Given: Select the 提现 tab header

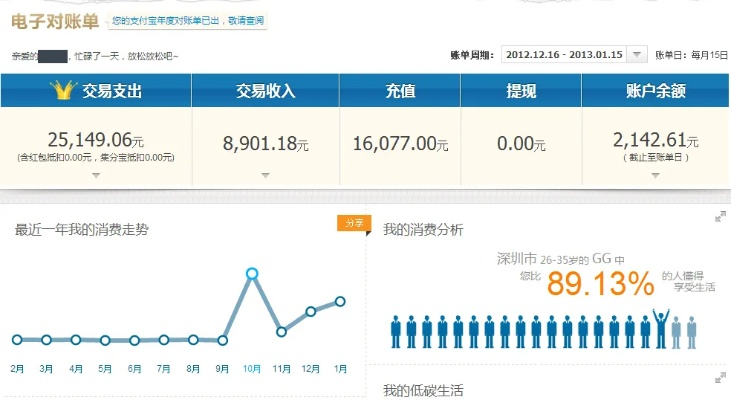Looking at the screenshot, I should pos(521,92).
